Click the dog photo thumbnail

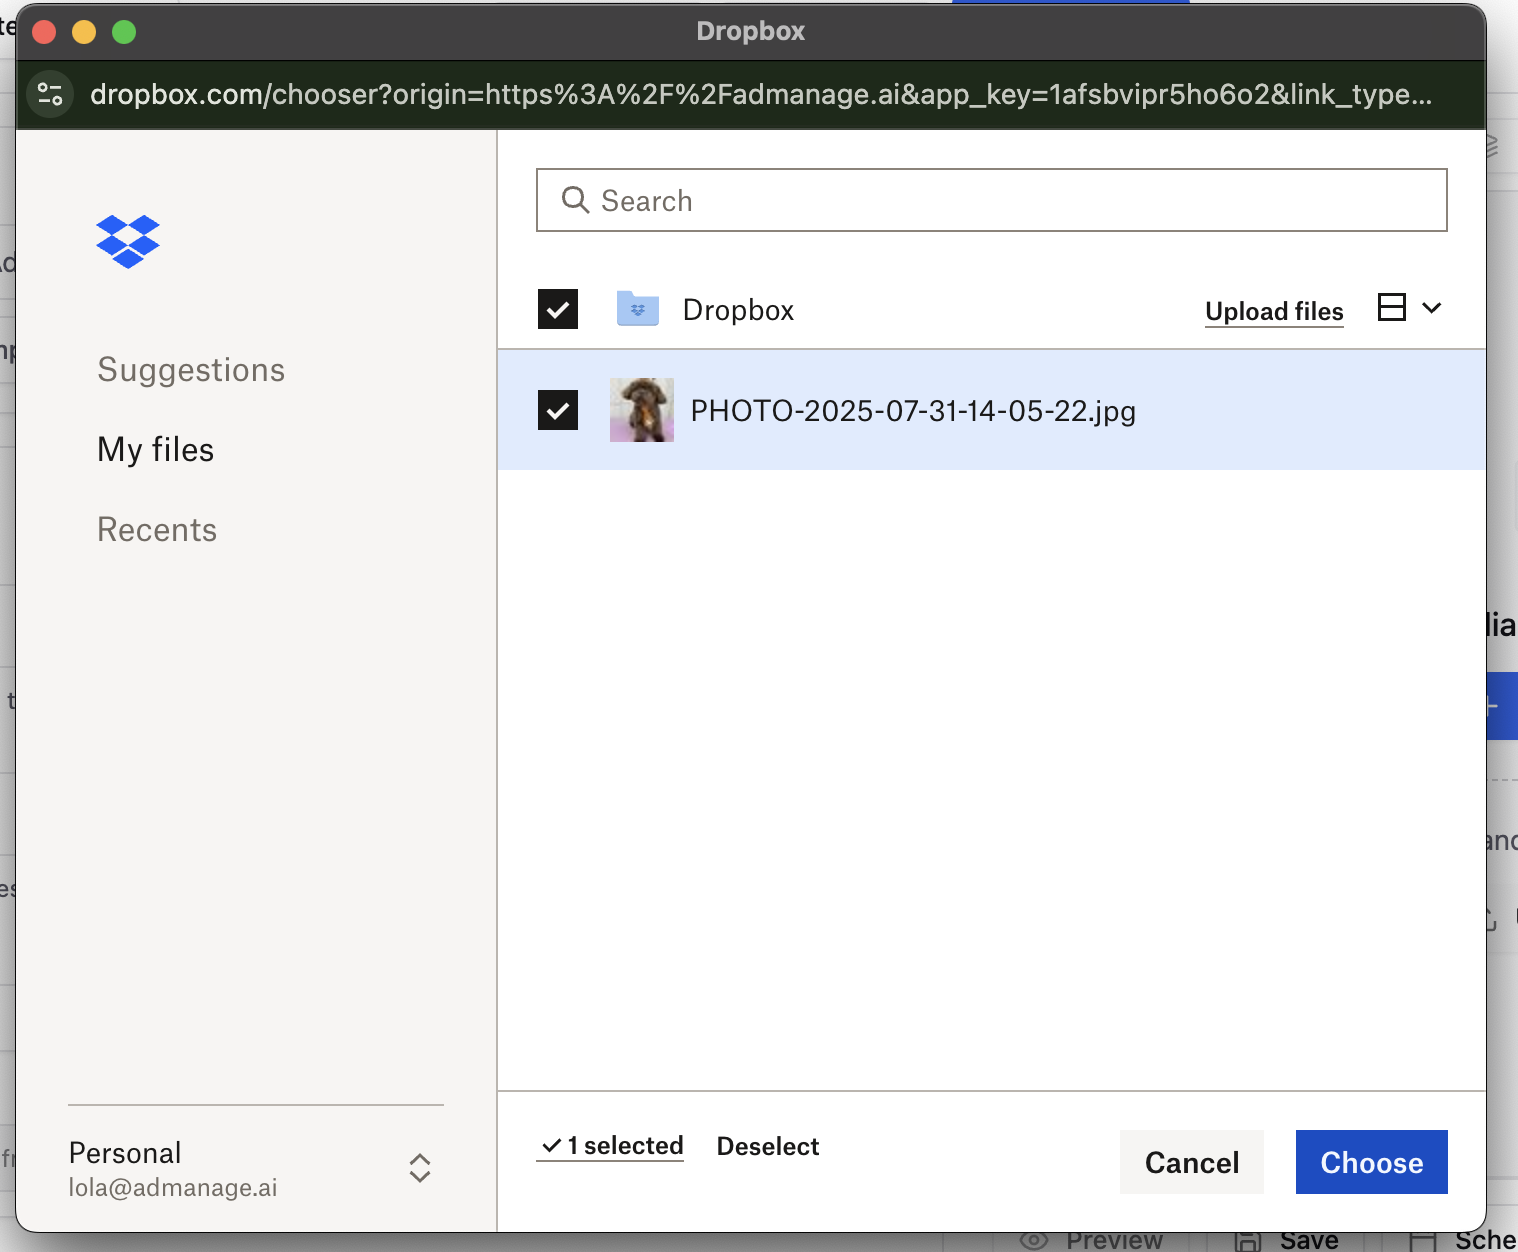tap(642, 410)
